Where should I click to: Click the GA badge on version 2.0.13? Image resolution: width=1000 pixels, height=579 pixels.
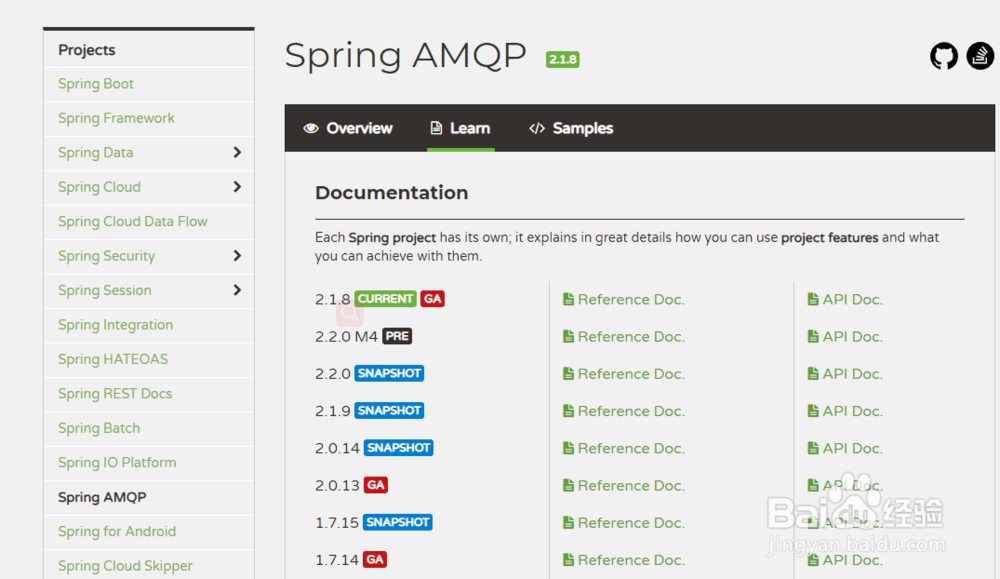tap(376, 485)
